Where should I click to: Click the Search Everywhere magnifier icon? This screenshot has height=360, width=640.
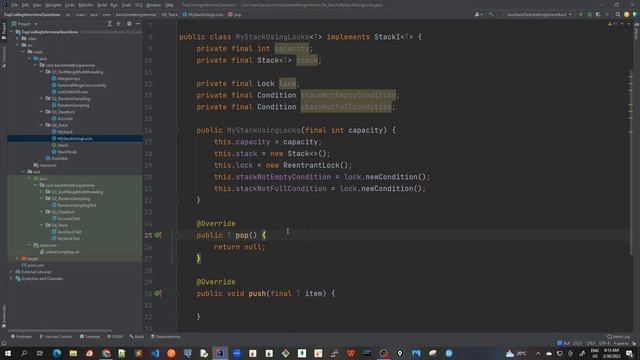tap(618, 14)
